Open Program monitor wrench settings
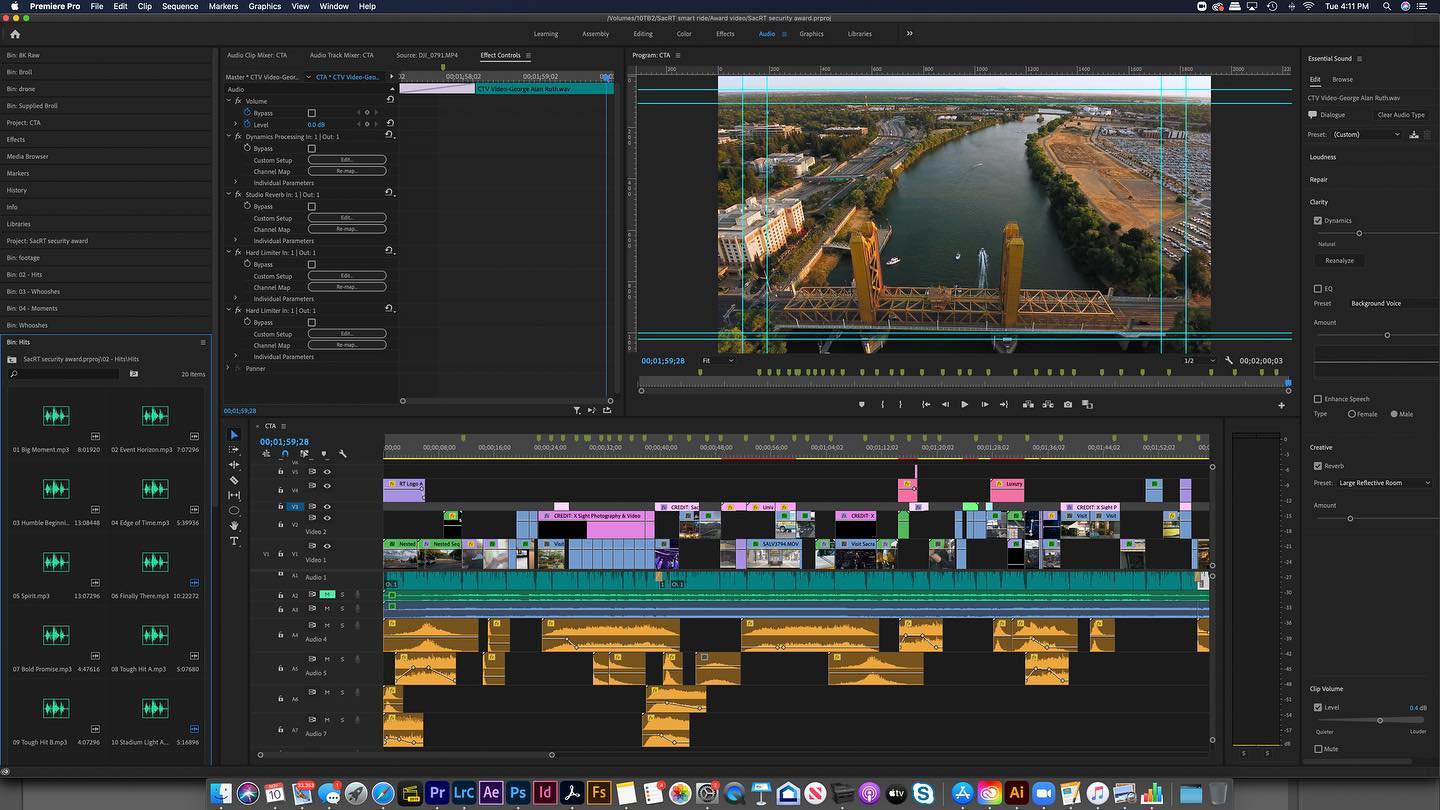 pos(1228,361)
